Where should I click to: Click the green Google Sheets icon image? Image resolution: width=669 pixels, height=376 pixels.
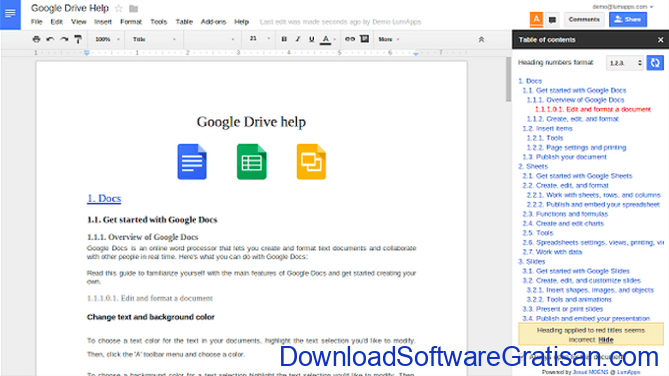252,162
